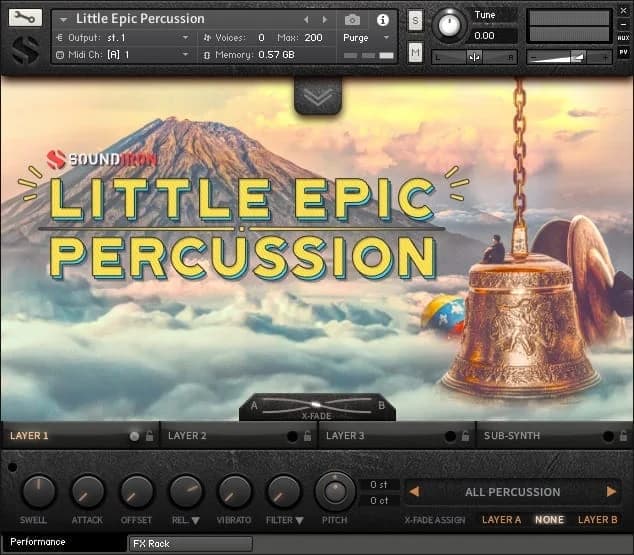This screenshot has height=555, width=634.
Task: Click the SWELL knob
Action: click(38, 492)
